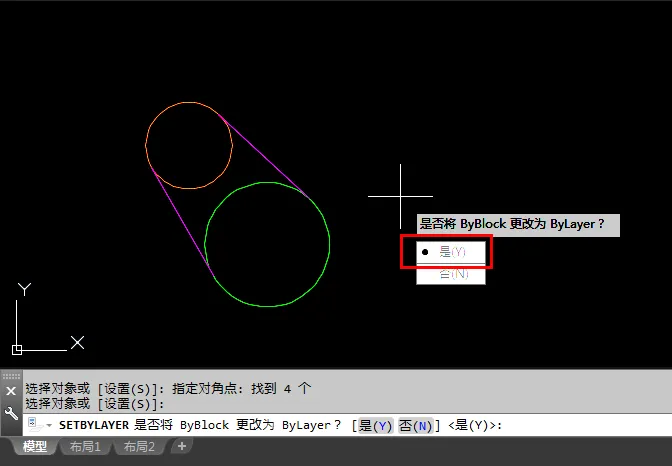Image resolution: width=672 pixels, height=466 pixels.
Task: Open the command line customize wrench
Action: click(x=11, y=413)
